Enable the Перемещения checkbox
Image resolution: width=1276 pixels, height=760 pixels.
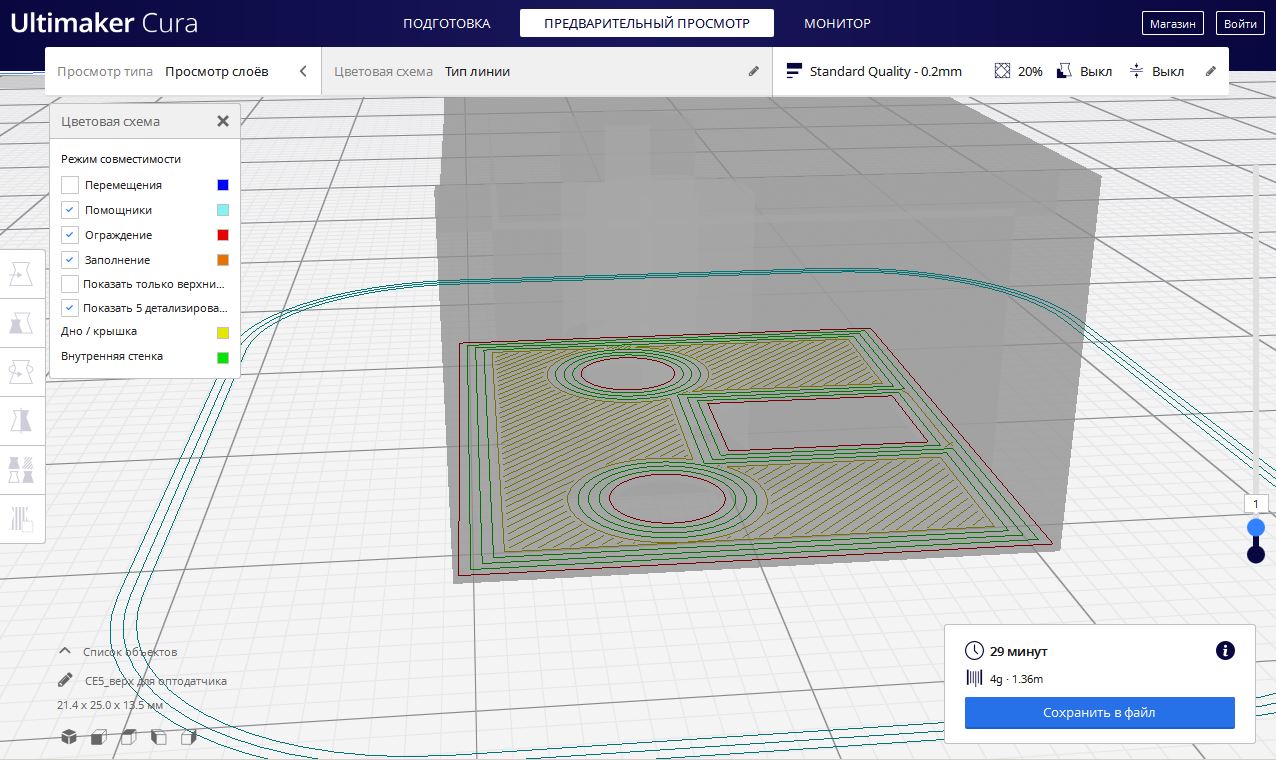click(x=70, y=185)
